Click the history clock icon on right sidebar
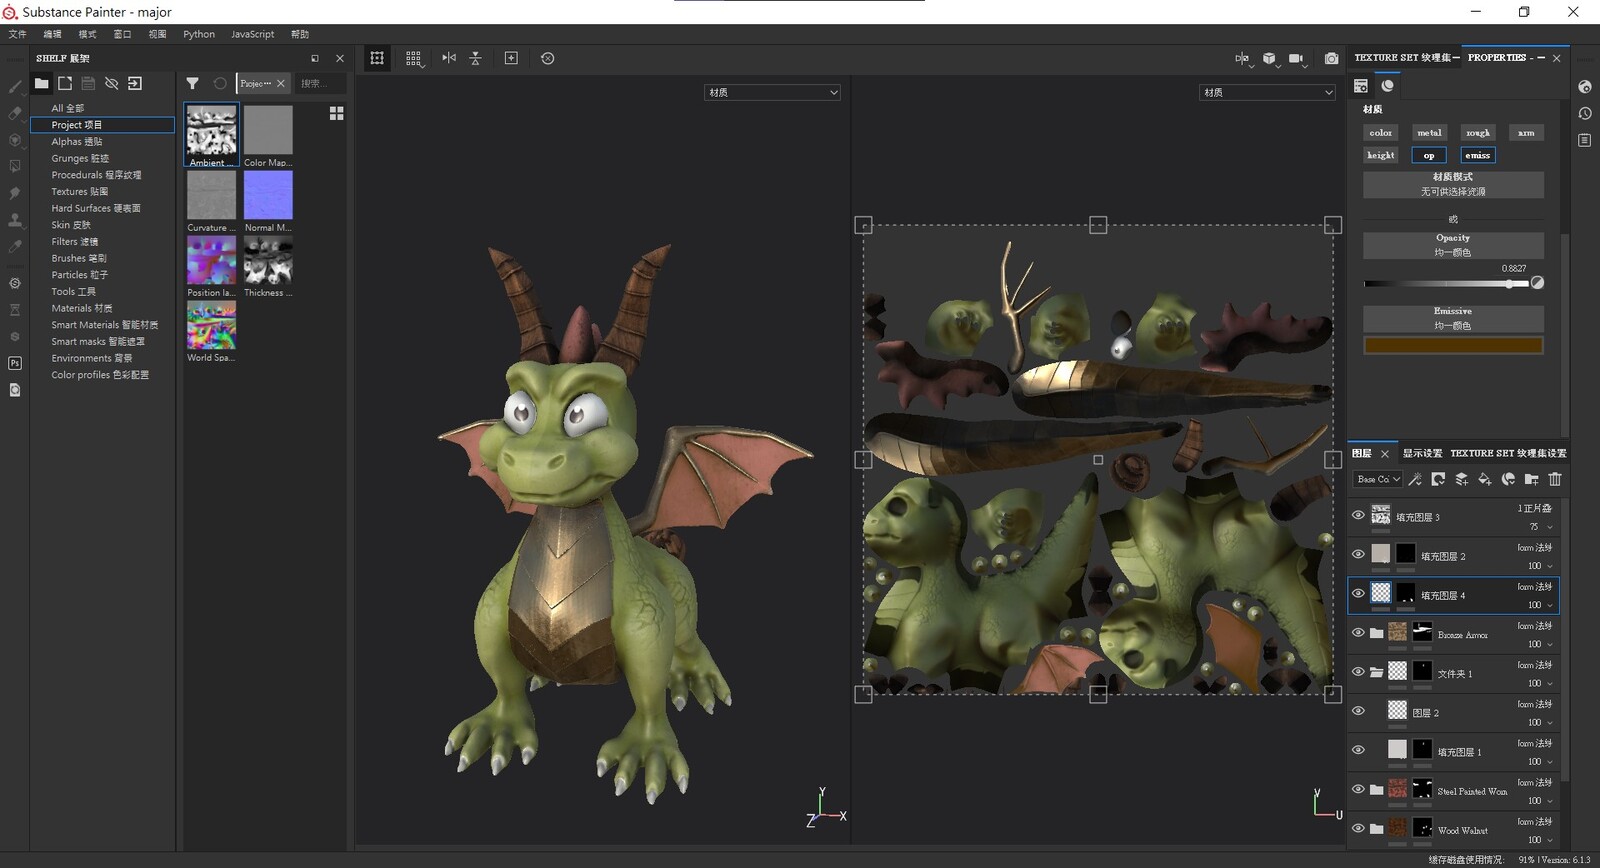Viewport: 1600px width, 868px height. pos(1585,114)
